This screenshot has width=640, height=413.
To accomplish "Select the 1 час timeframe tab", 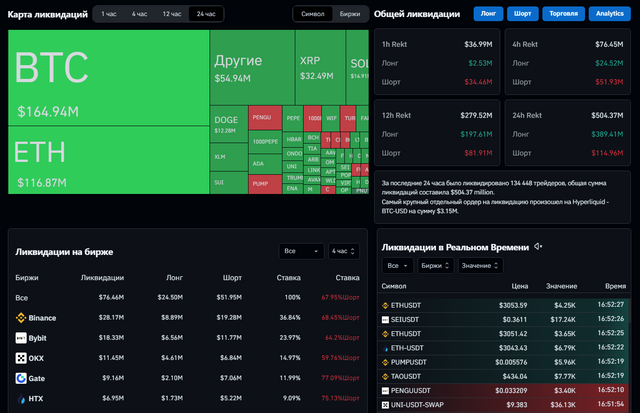I will click(109, 14).
